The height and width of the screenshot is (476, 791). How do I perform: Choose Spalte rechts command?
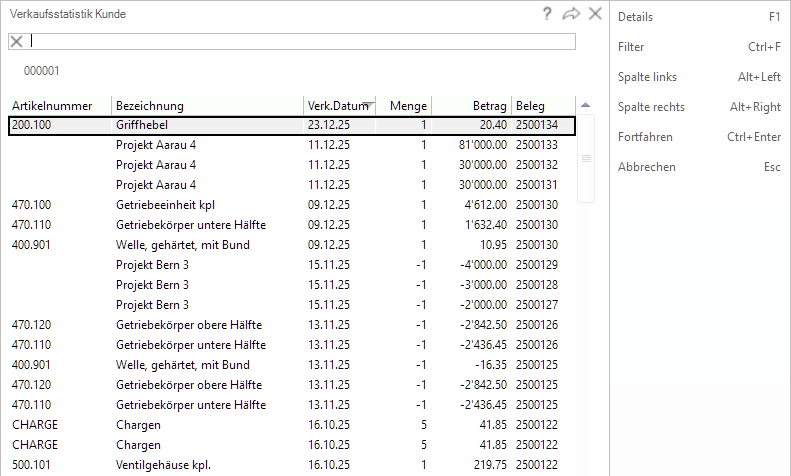tap(651, 107)
